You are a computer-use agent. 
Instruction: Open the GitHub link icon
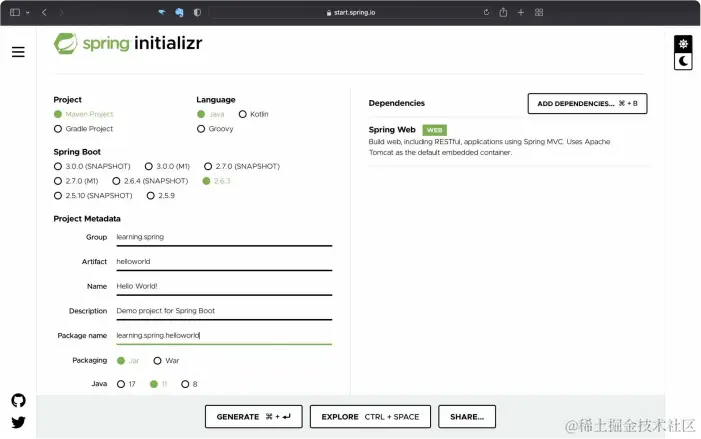tap(18, 400)
